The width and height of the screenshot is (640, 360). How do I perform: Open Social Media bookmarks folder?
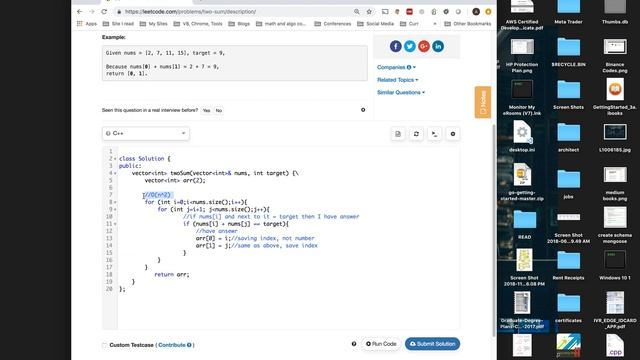tap(376, 24)
